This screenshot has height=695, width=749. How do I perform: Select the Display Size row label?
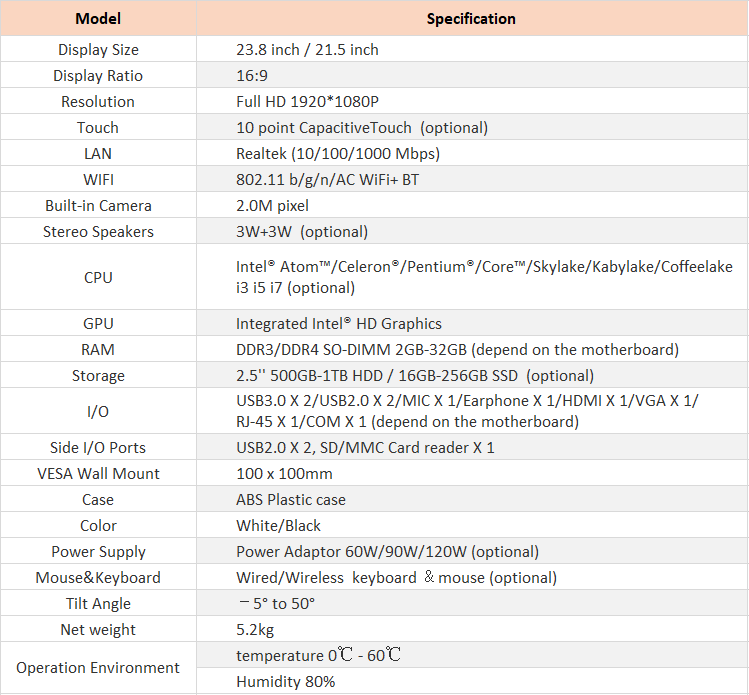(98, 50)
